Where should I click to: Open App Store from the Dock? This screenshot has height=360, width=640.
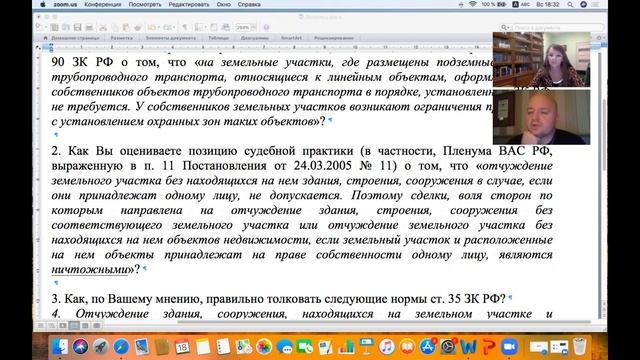427,347
